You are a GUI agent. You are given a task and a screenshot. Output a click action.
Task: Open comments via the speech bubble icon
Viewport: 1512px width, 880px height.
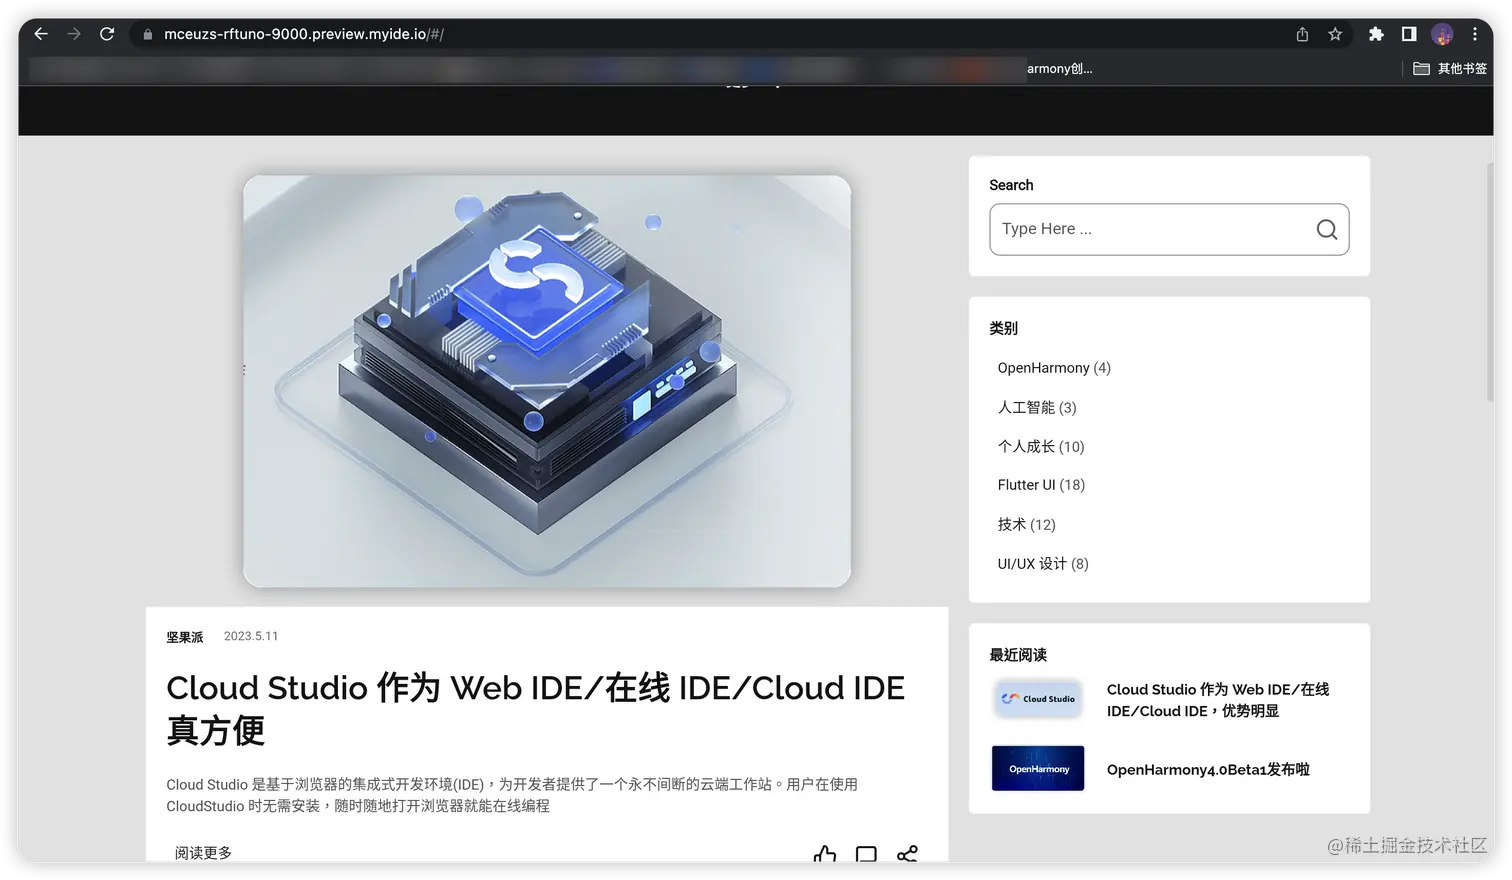click(x=865, y=856)
